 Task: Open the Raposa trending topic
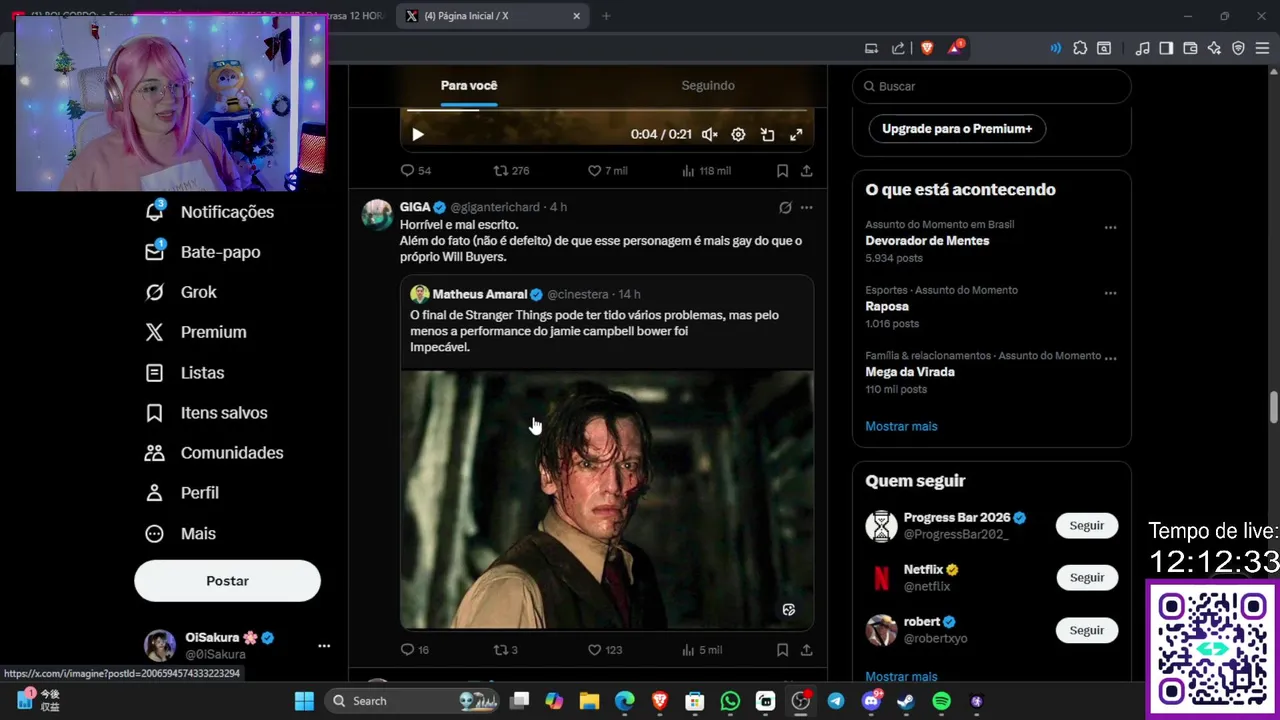click(887, 306)
